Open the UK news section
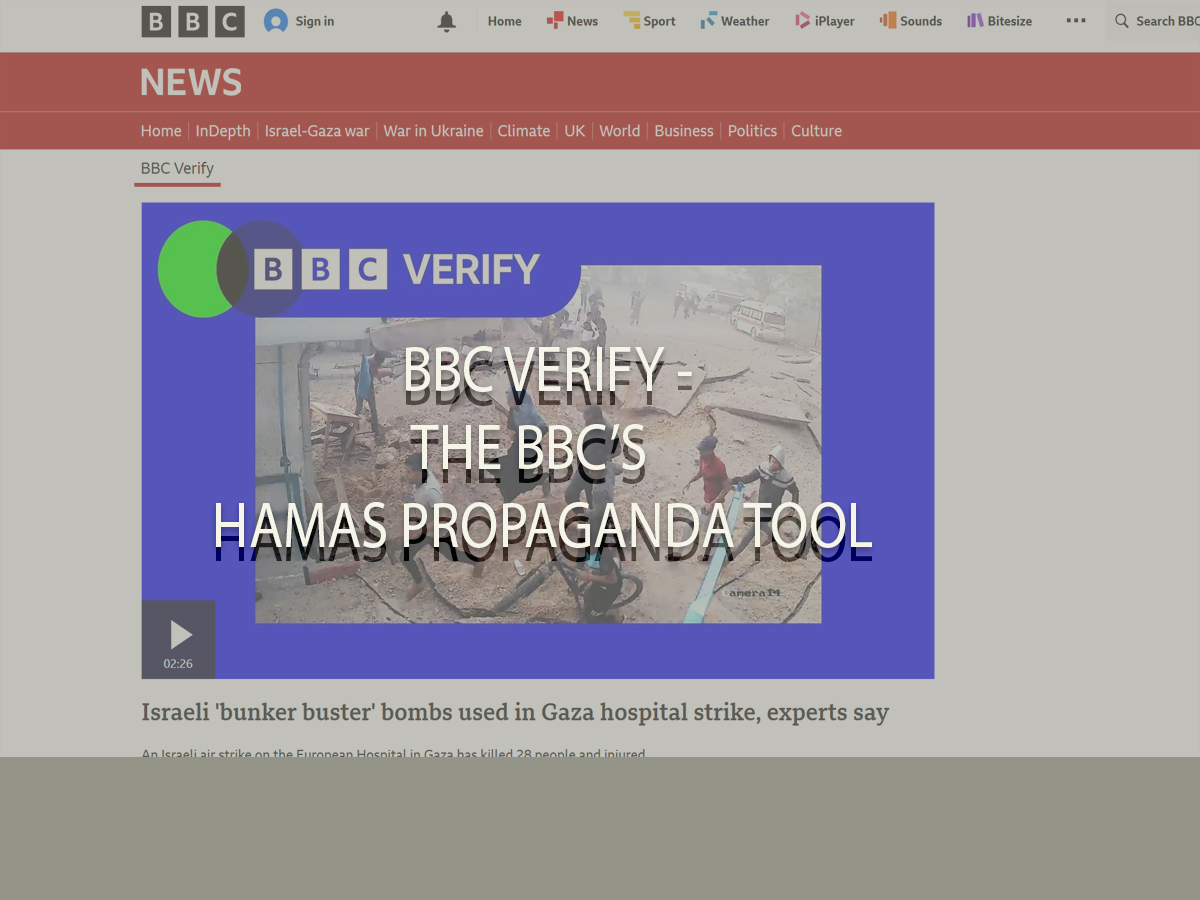Screen dimensions: 1200x900 tap(575, 131)
